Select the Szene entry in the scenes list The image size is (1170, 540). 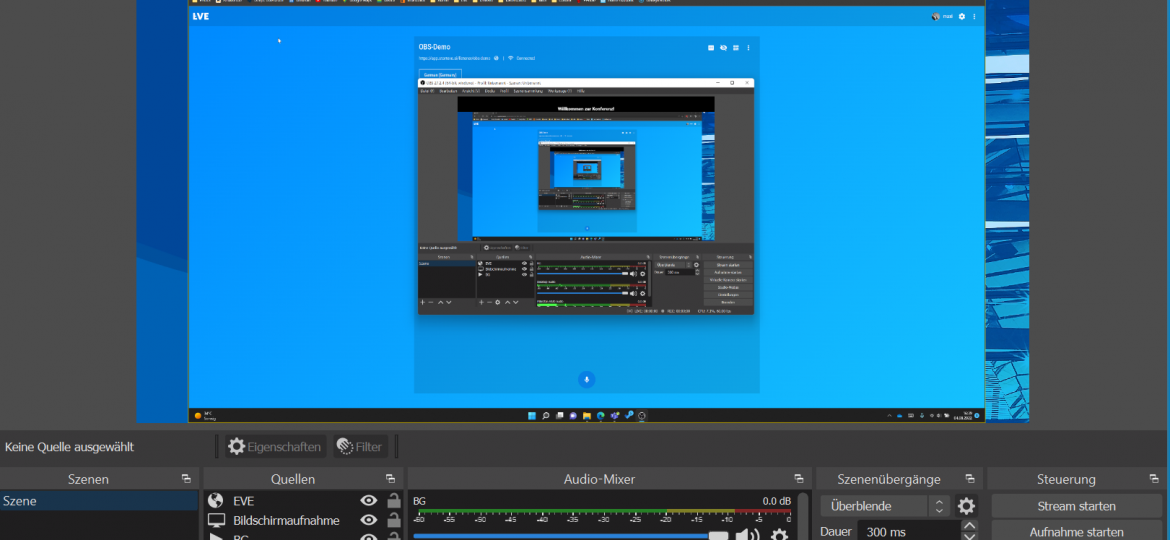[99, 501]
